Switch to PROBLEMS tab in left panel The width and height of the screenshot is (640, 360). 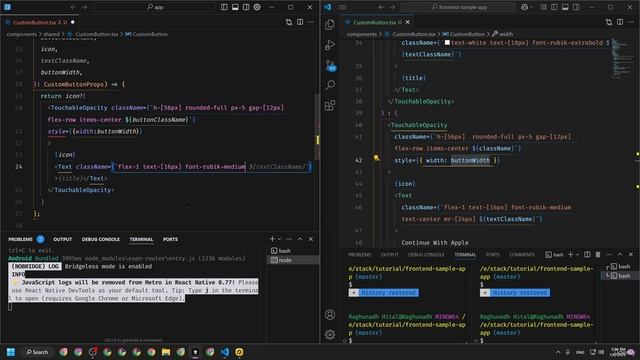[x=20, y=239]
